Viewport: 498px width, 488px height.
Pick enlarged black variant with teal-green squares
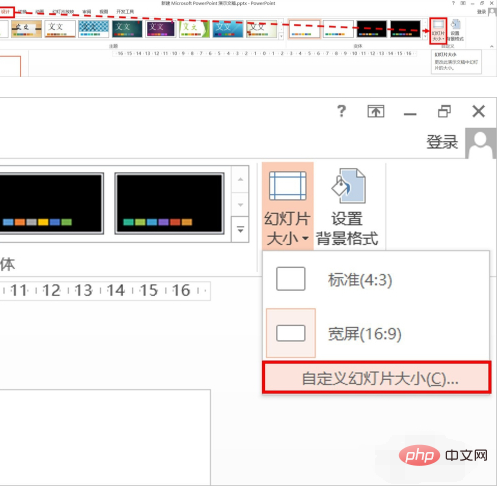tap(169, 203)
